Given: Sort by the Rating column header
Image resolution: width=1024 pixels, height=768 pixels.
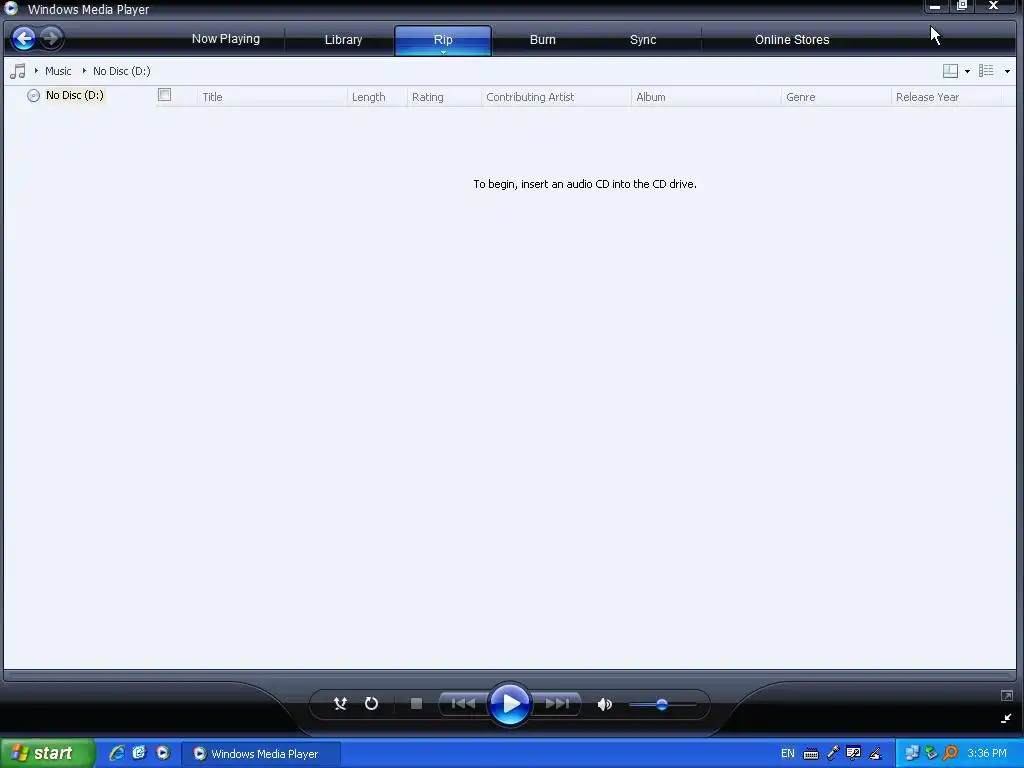Looking at the screenshot, I should click(443, 97).
